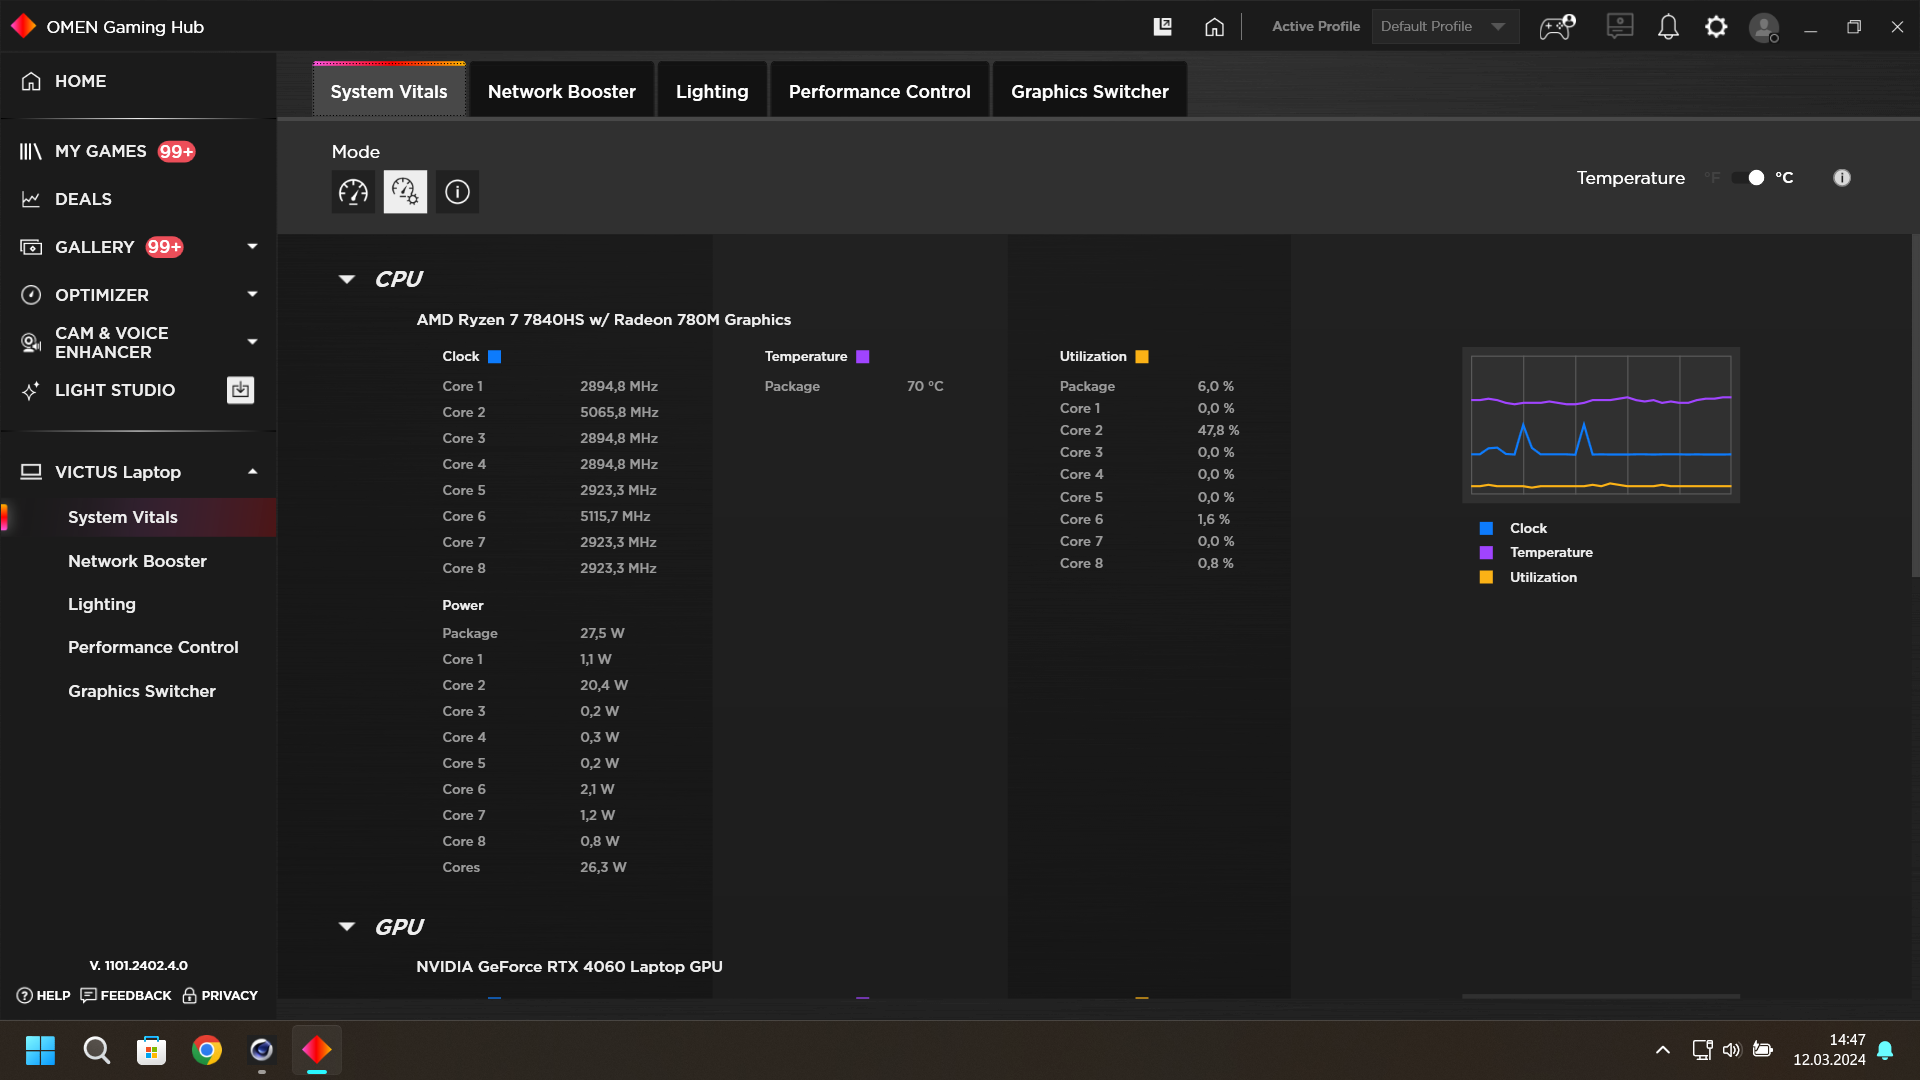This screenshot has height=1080, width=1920.
Task: Select the advanced gauge mode icon
Action: coord(405,192)
